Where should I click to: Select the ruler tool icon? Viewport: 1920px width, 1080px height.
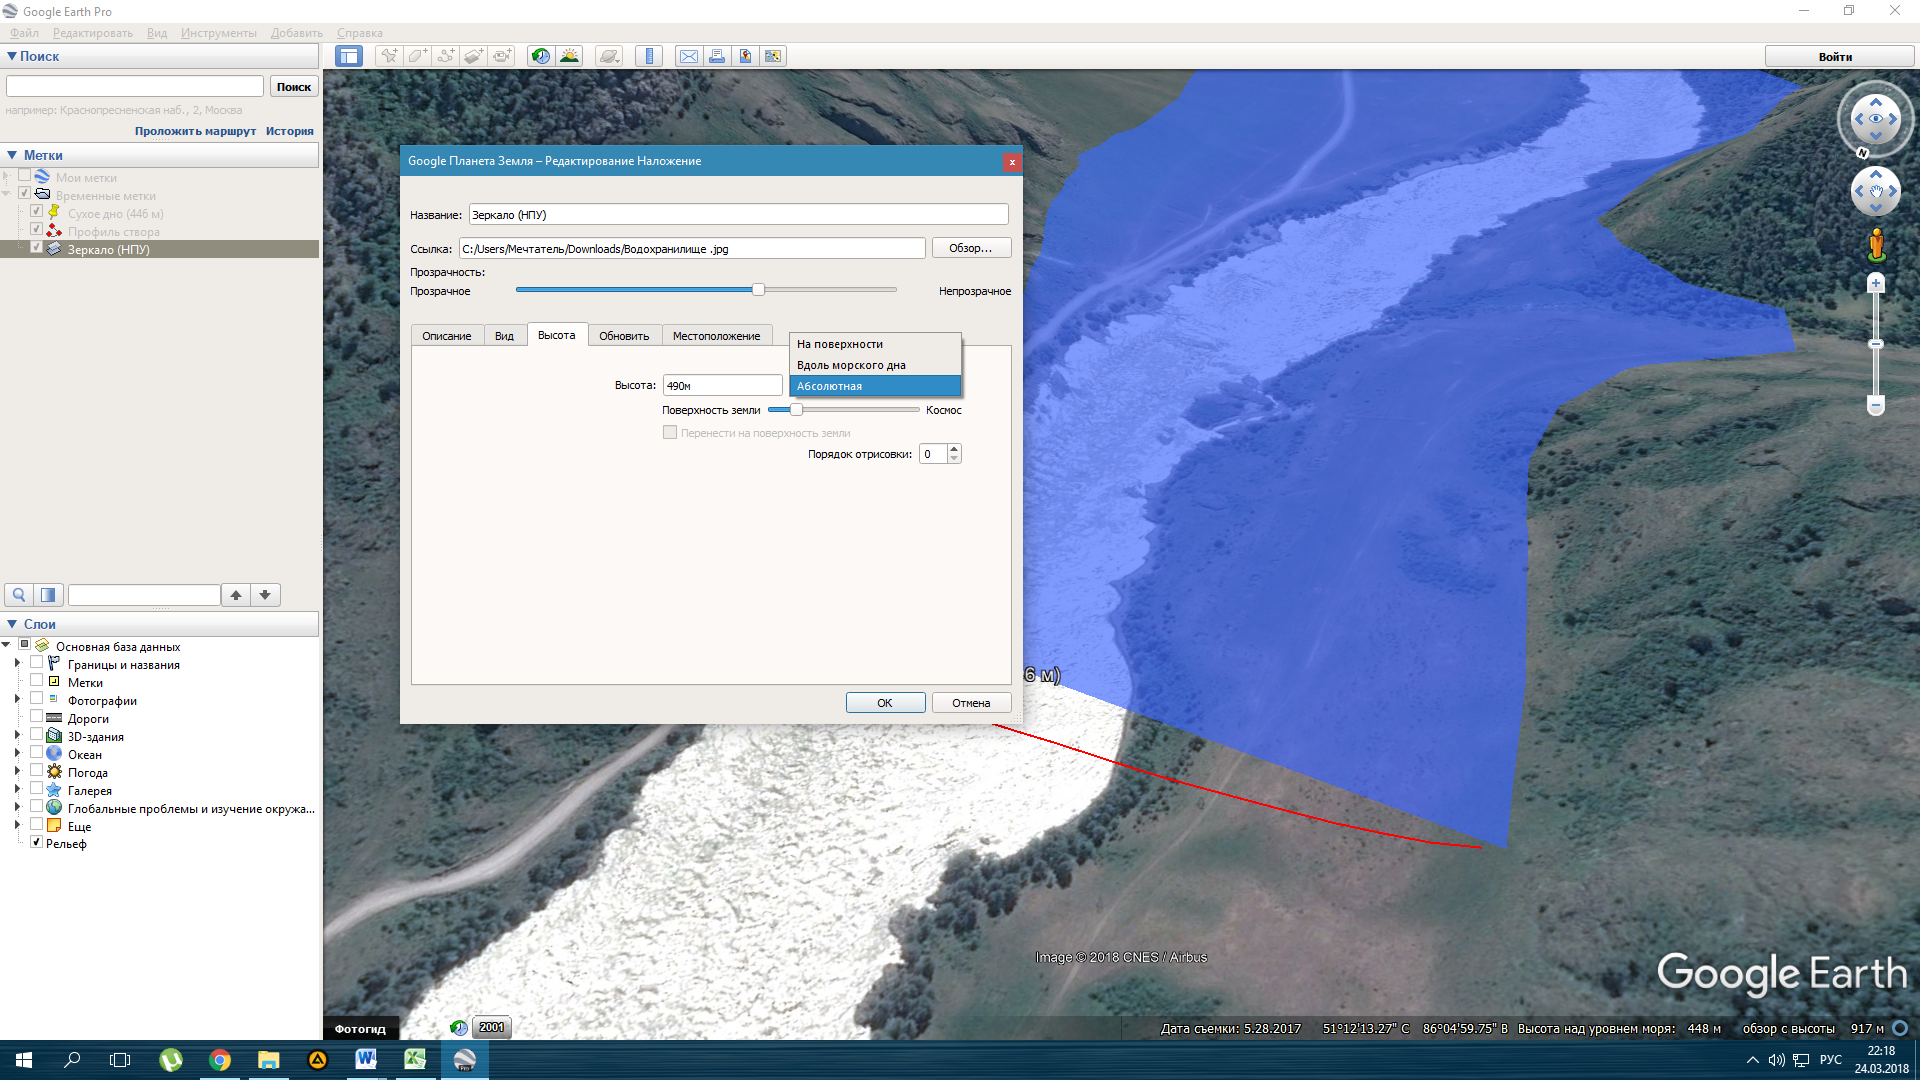(x=649, y=56)
